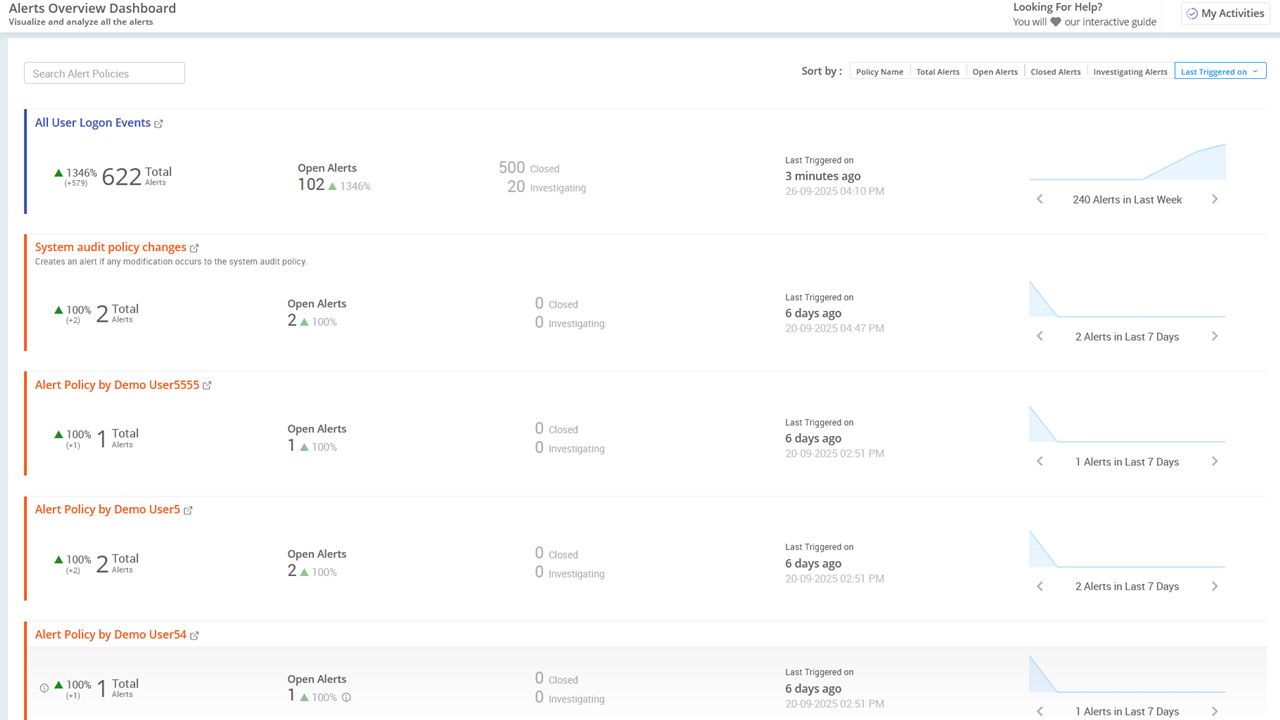Sort alert policies by Investigating Alerts

pyautogui.click(x=1130, y=71)
